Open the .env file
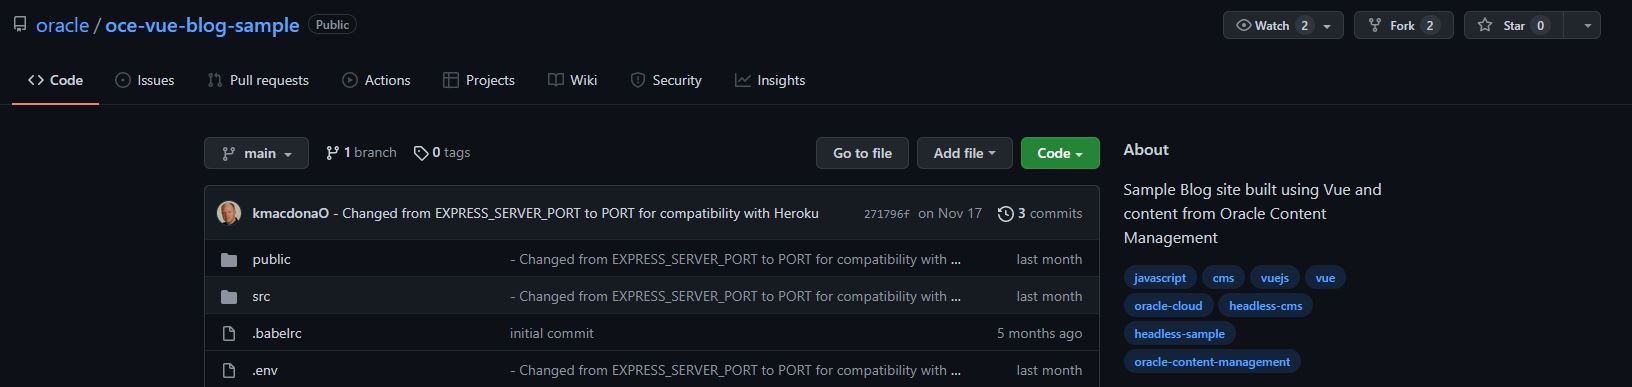The image size is (1632, 387). point(265,370)
